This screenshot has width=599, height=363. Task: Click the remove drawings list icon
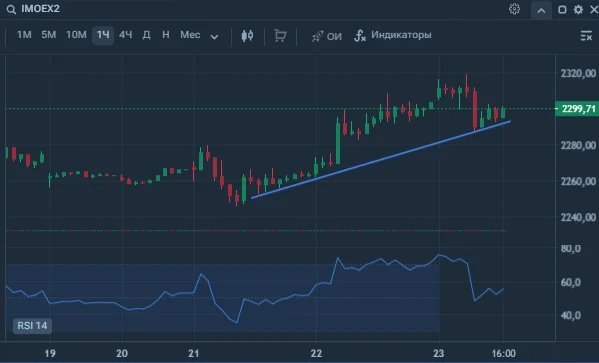coord(586,36)
